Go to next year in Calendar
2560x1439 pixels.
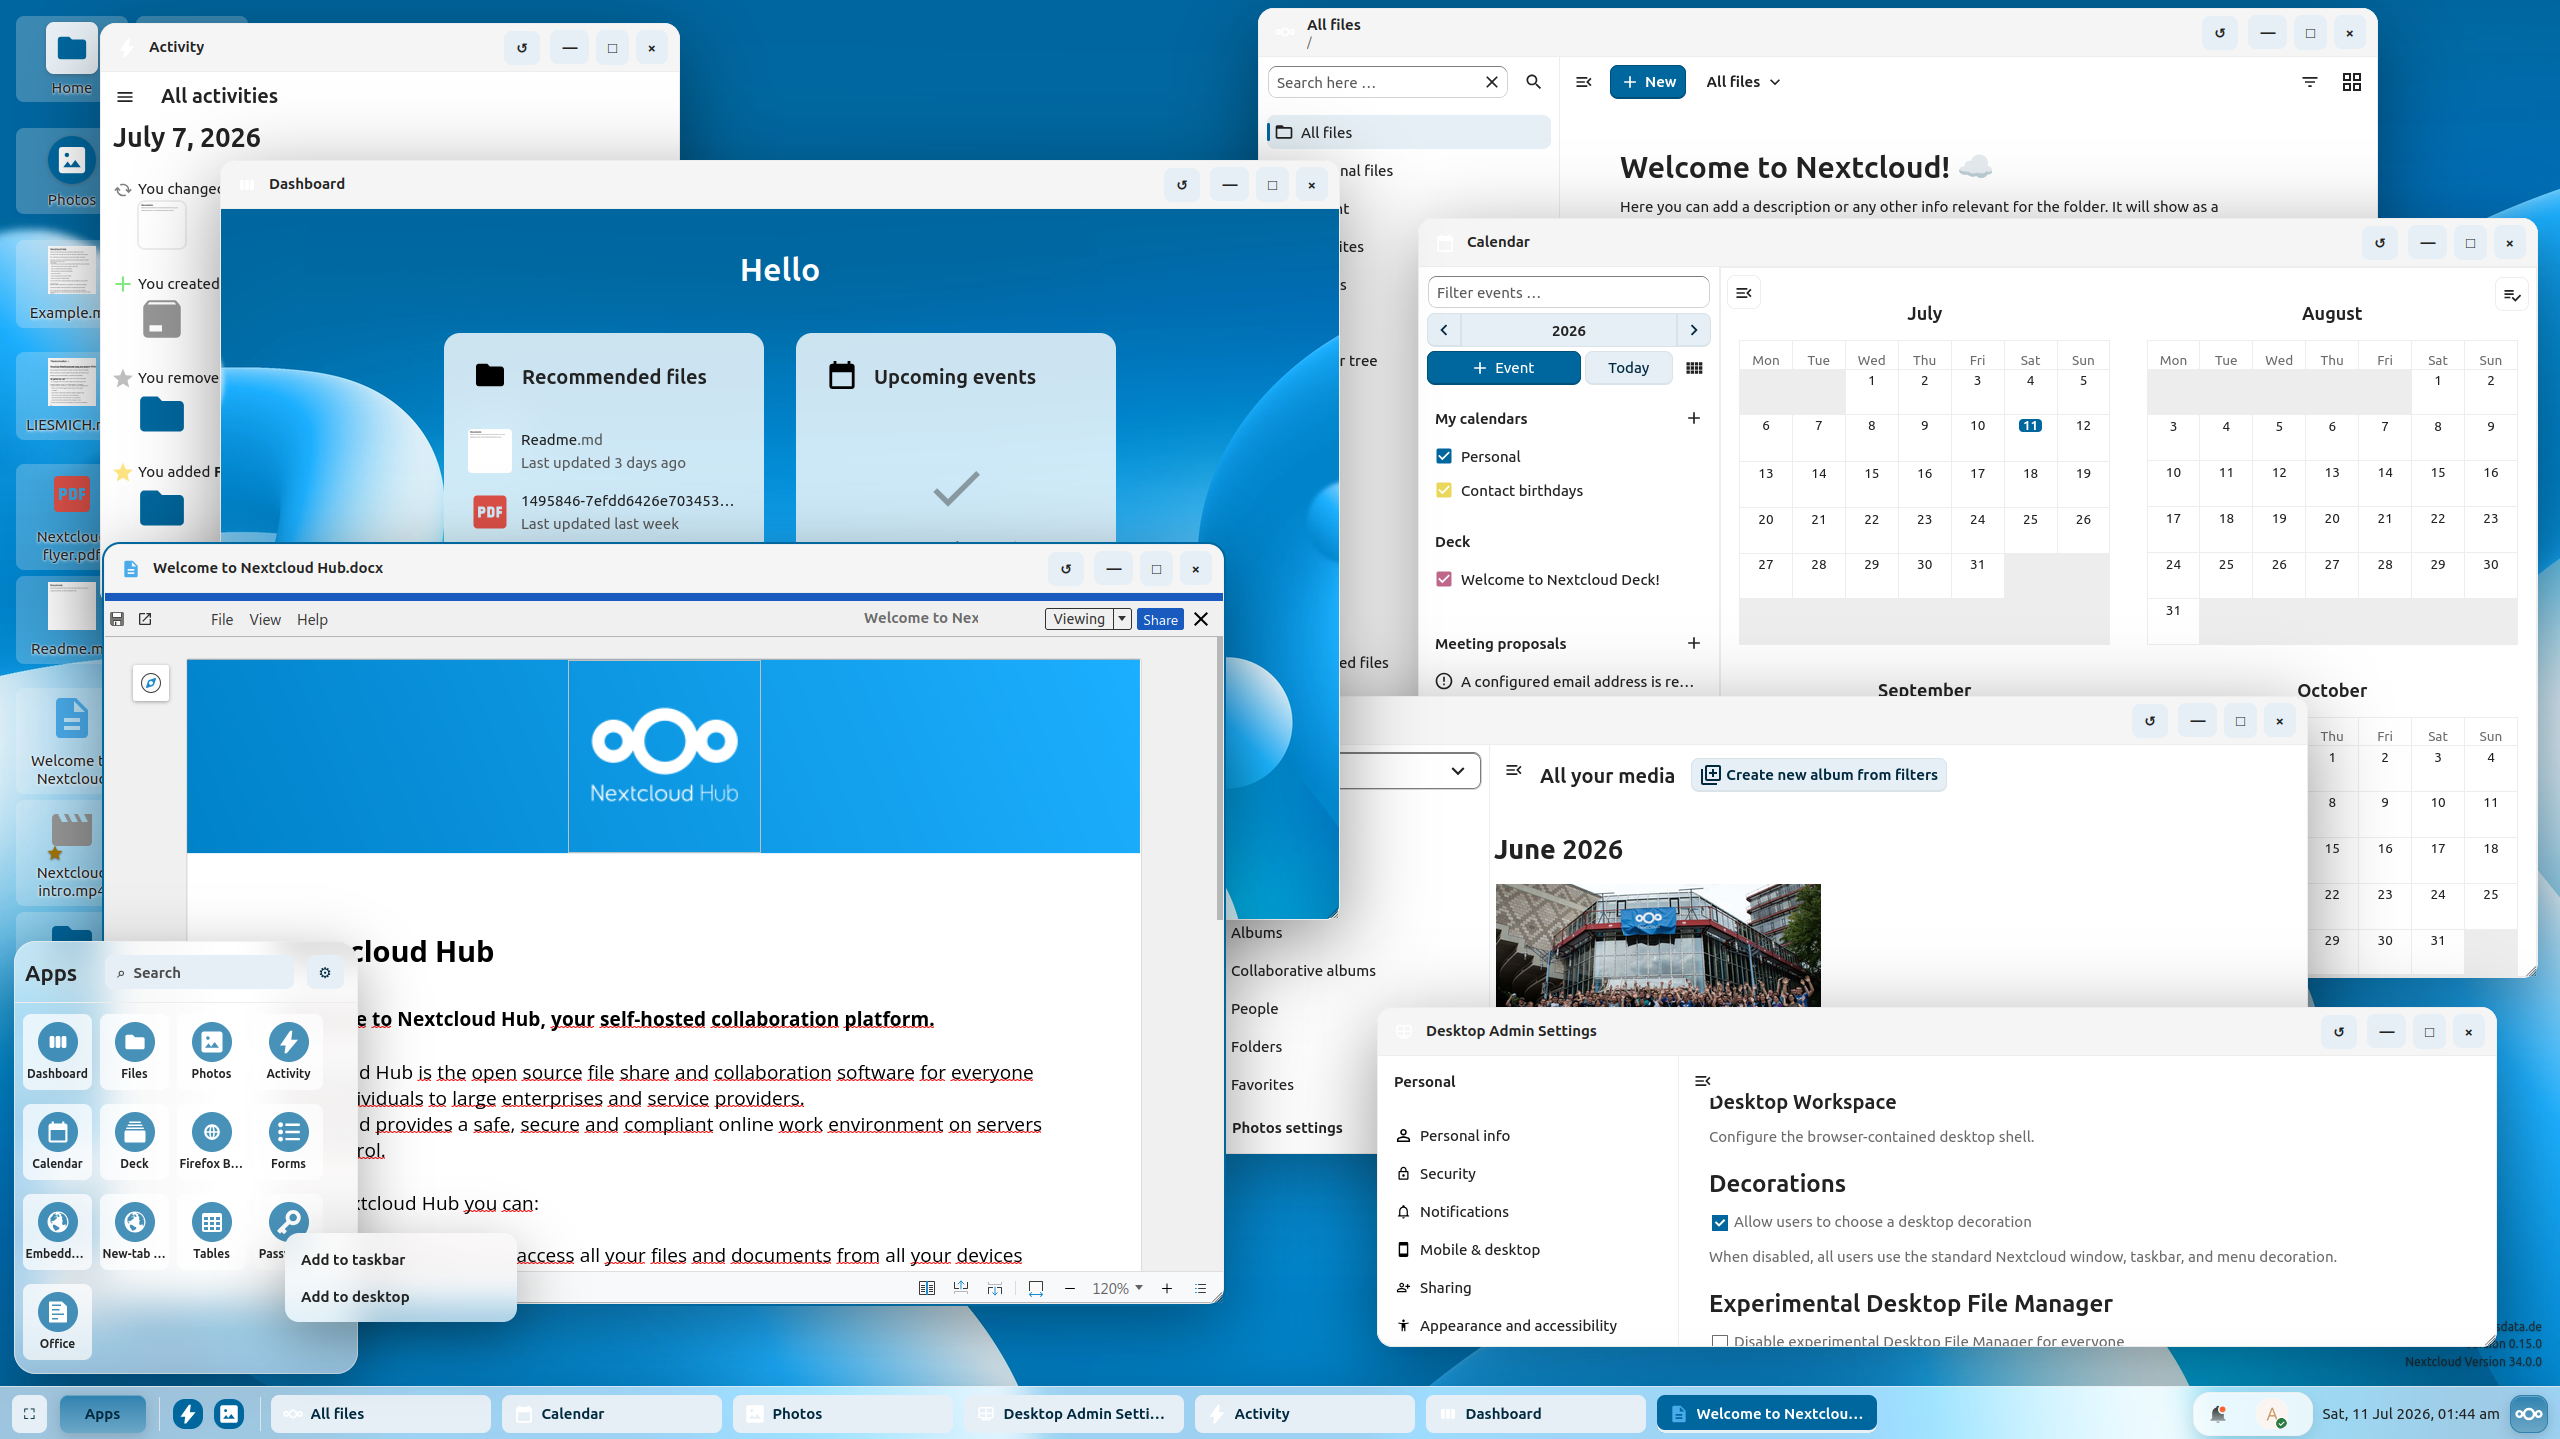1693,330
